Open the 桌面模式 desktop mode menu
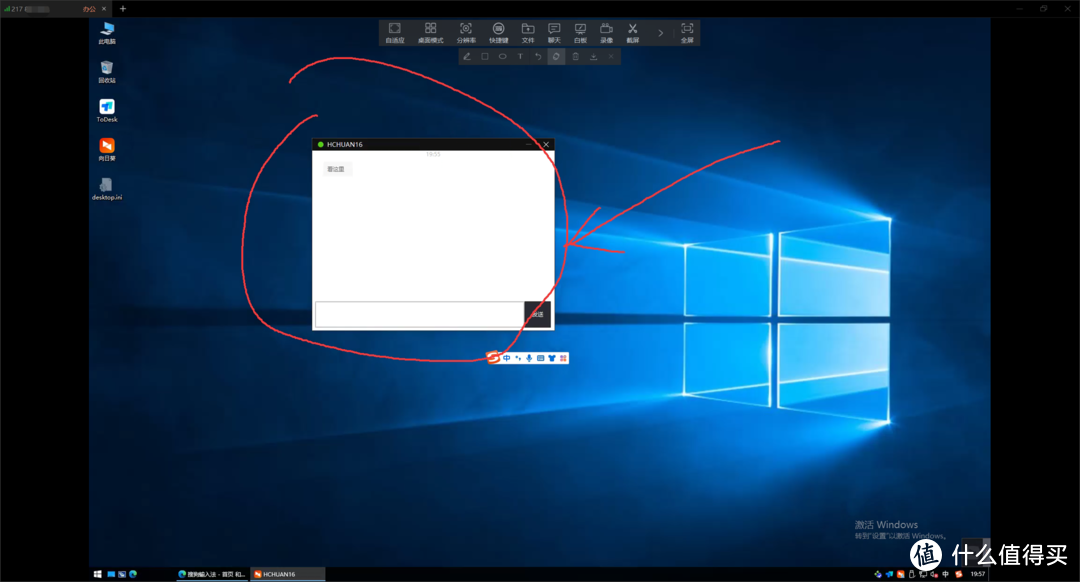 430,32
